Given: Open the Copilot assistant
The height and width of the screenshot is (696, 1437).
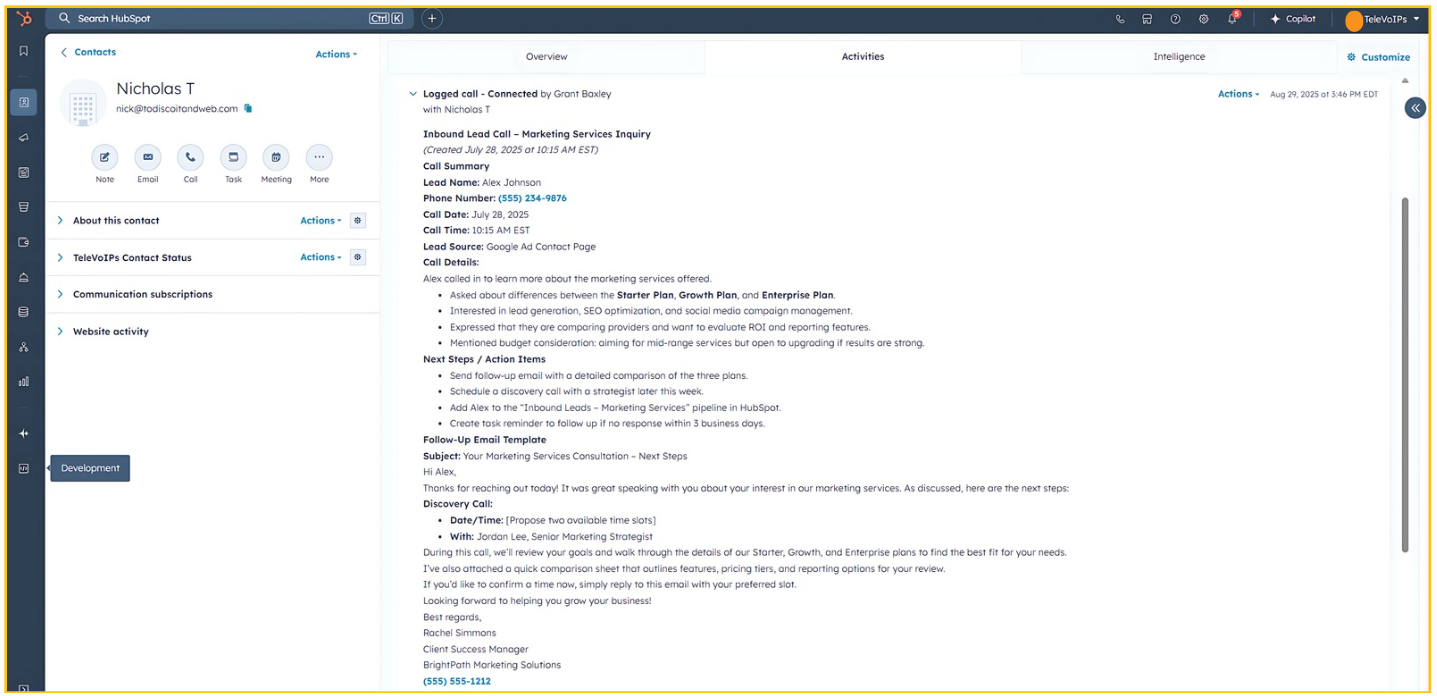Looking at the screenshot, I should click(x=1293, y=18).
